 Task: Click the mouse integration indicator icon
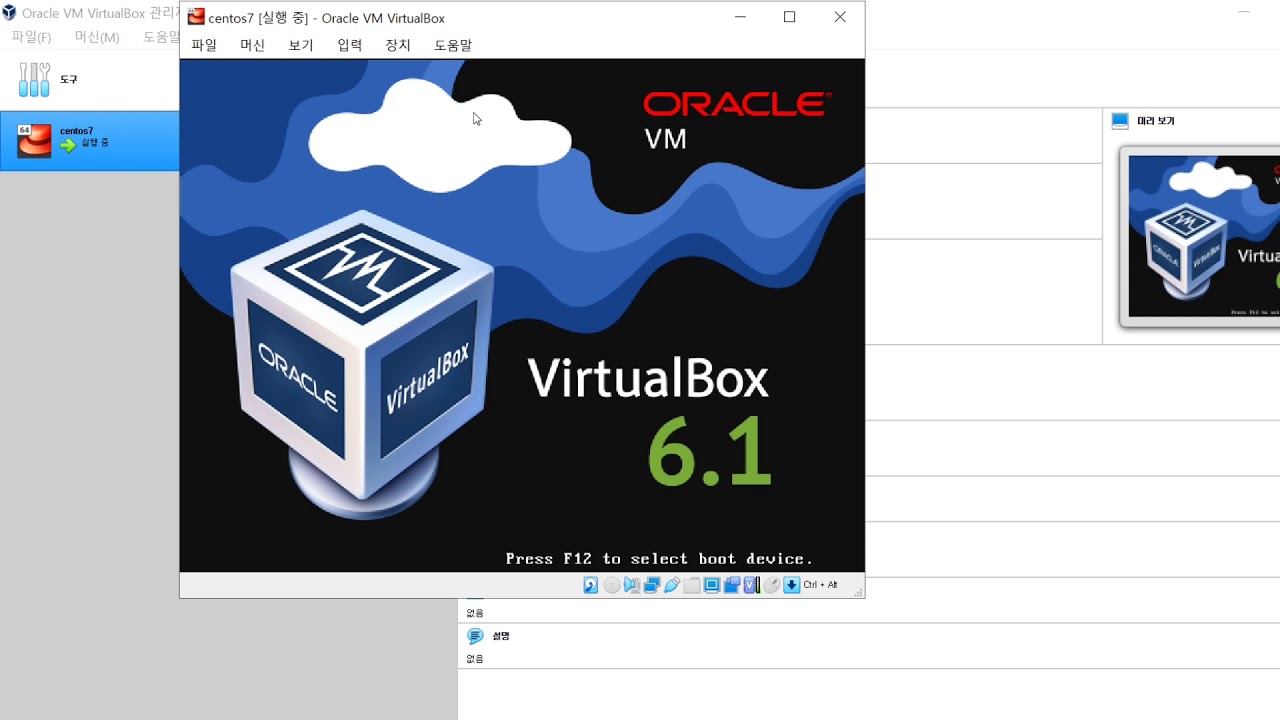[771, 585]
